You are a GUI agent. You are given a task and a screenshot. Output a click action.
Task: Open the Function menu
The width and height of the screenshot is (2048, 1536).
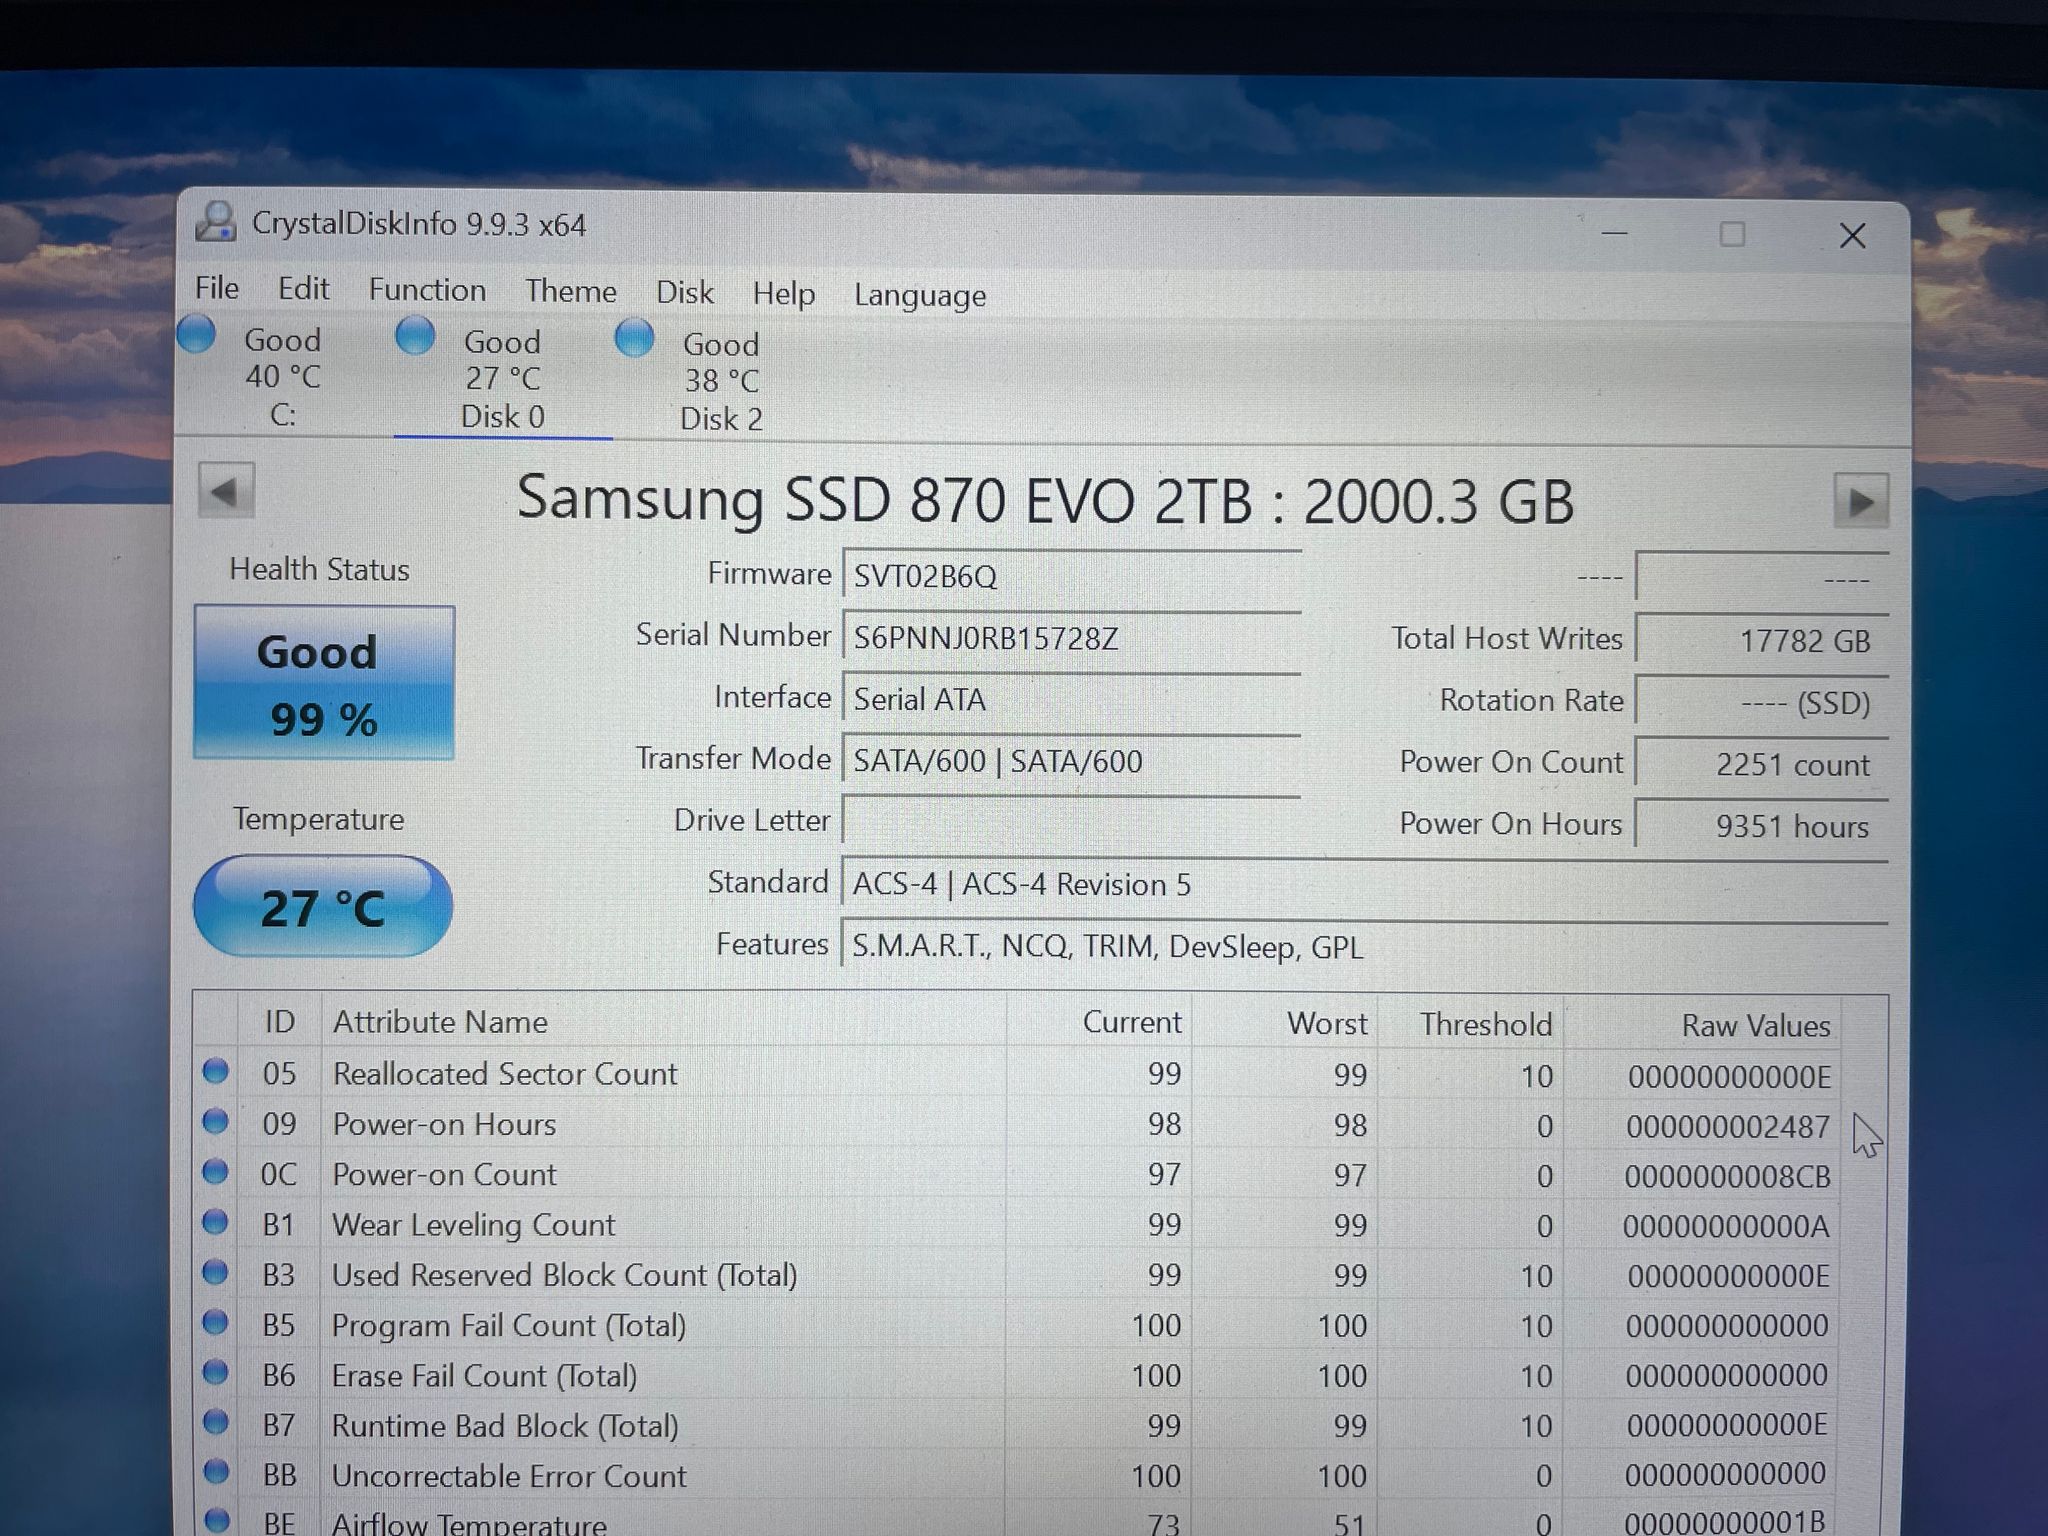[427, 290]
